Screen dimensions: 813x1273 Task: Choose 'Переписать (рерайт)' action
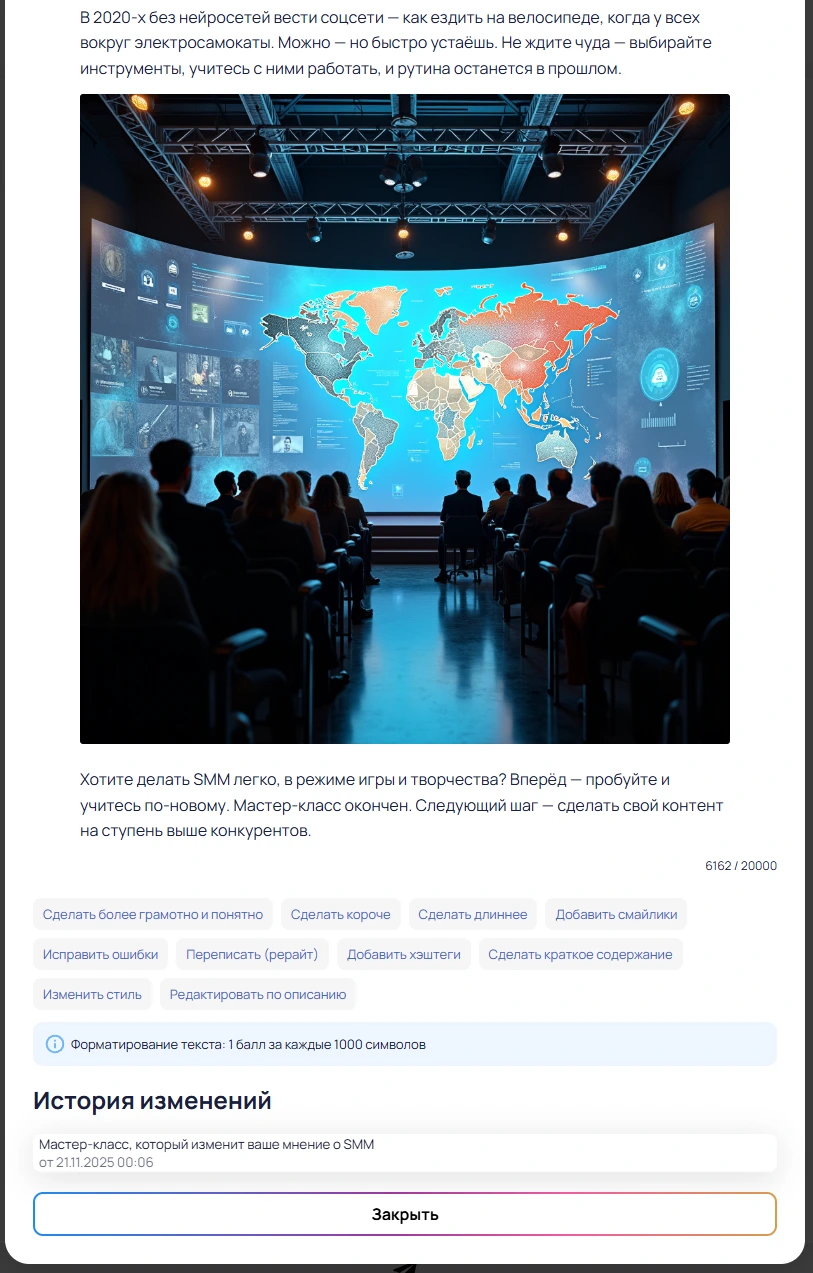[x=252, y=954]
